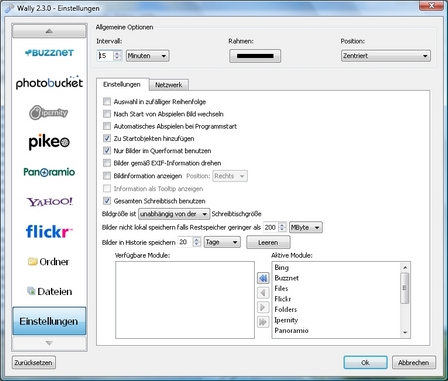Open the black Rahmen color picker

(255, 56)
